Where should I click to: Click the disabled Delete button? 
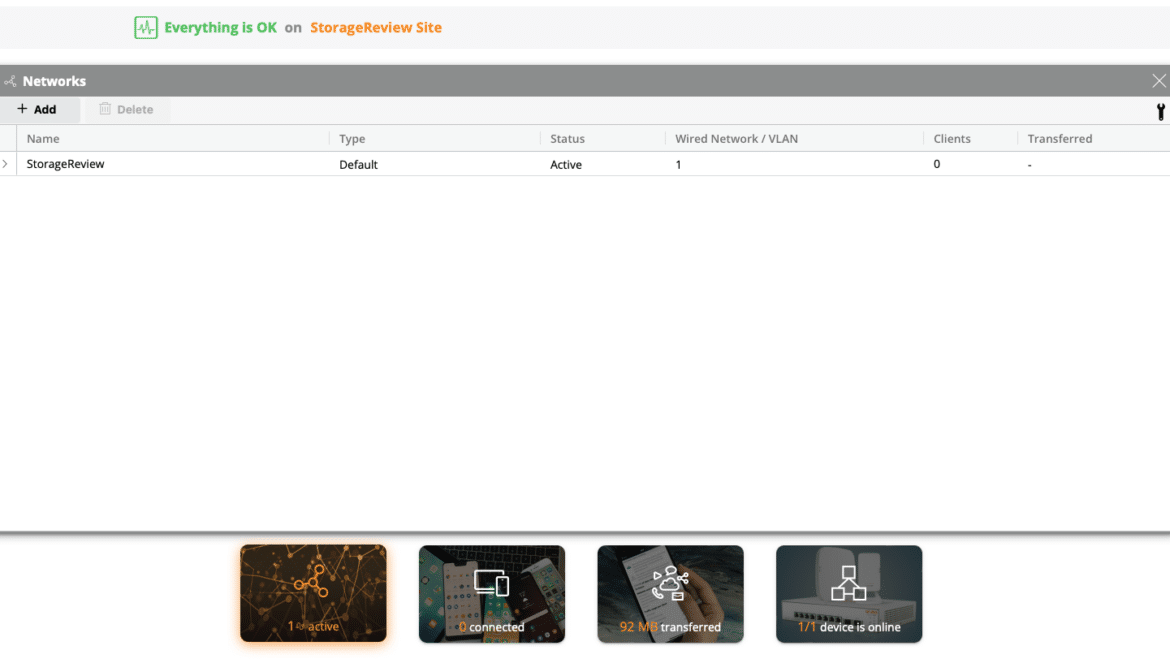(126, 110)
